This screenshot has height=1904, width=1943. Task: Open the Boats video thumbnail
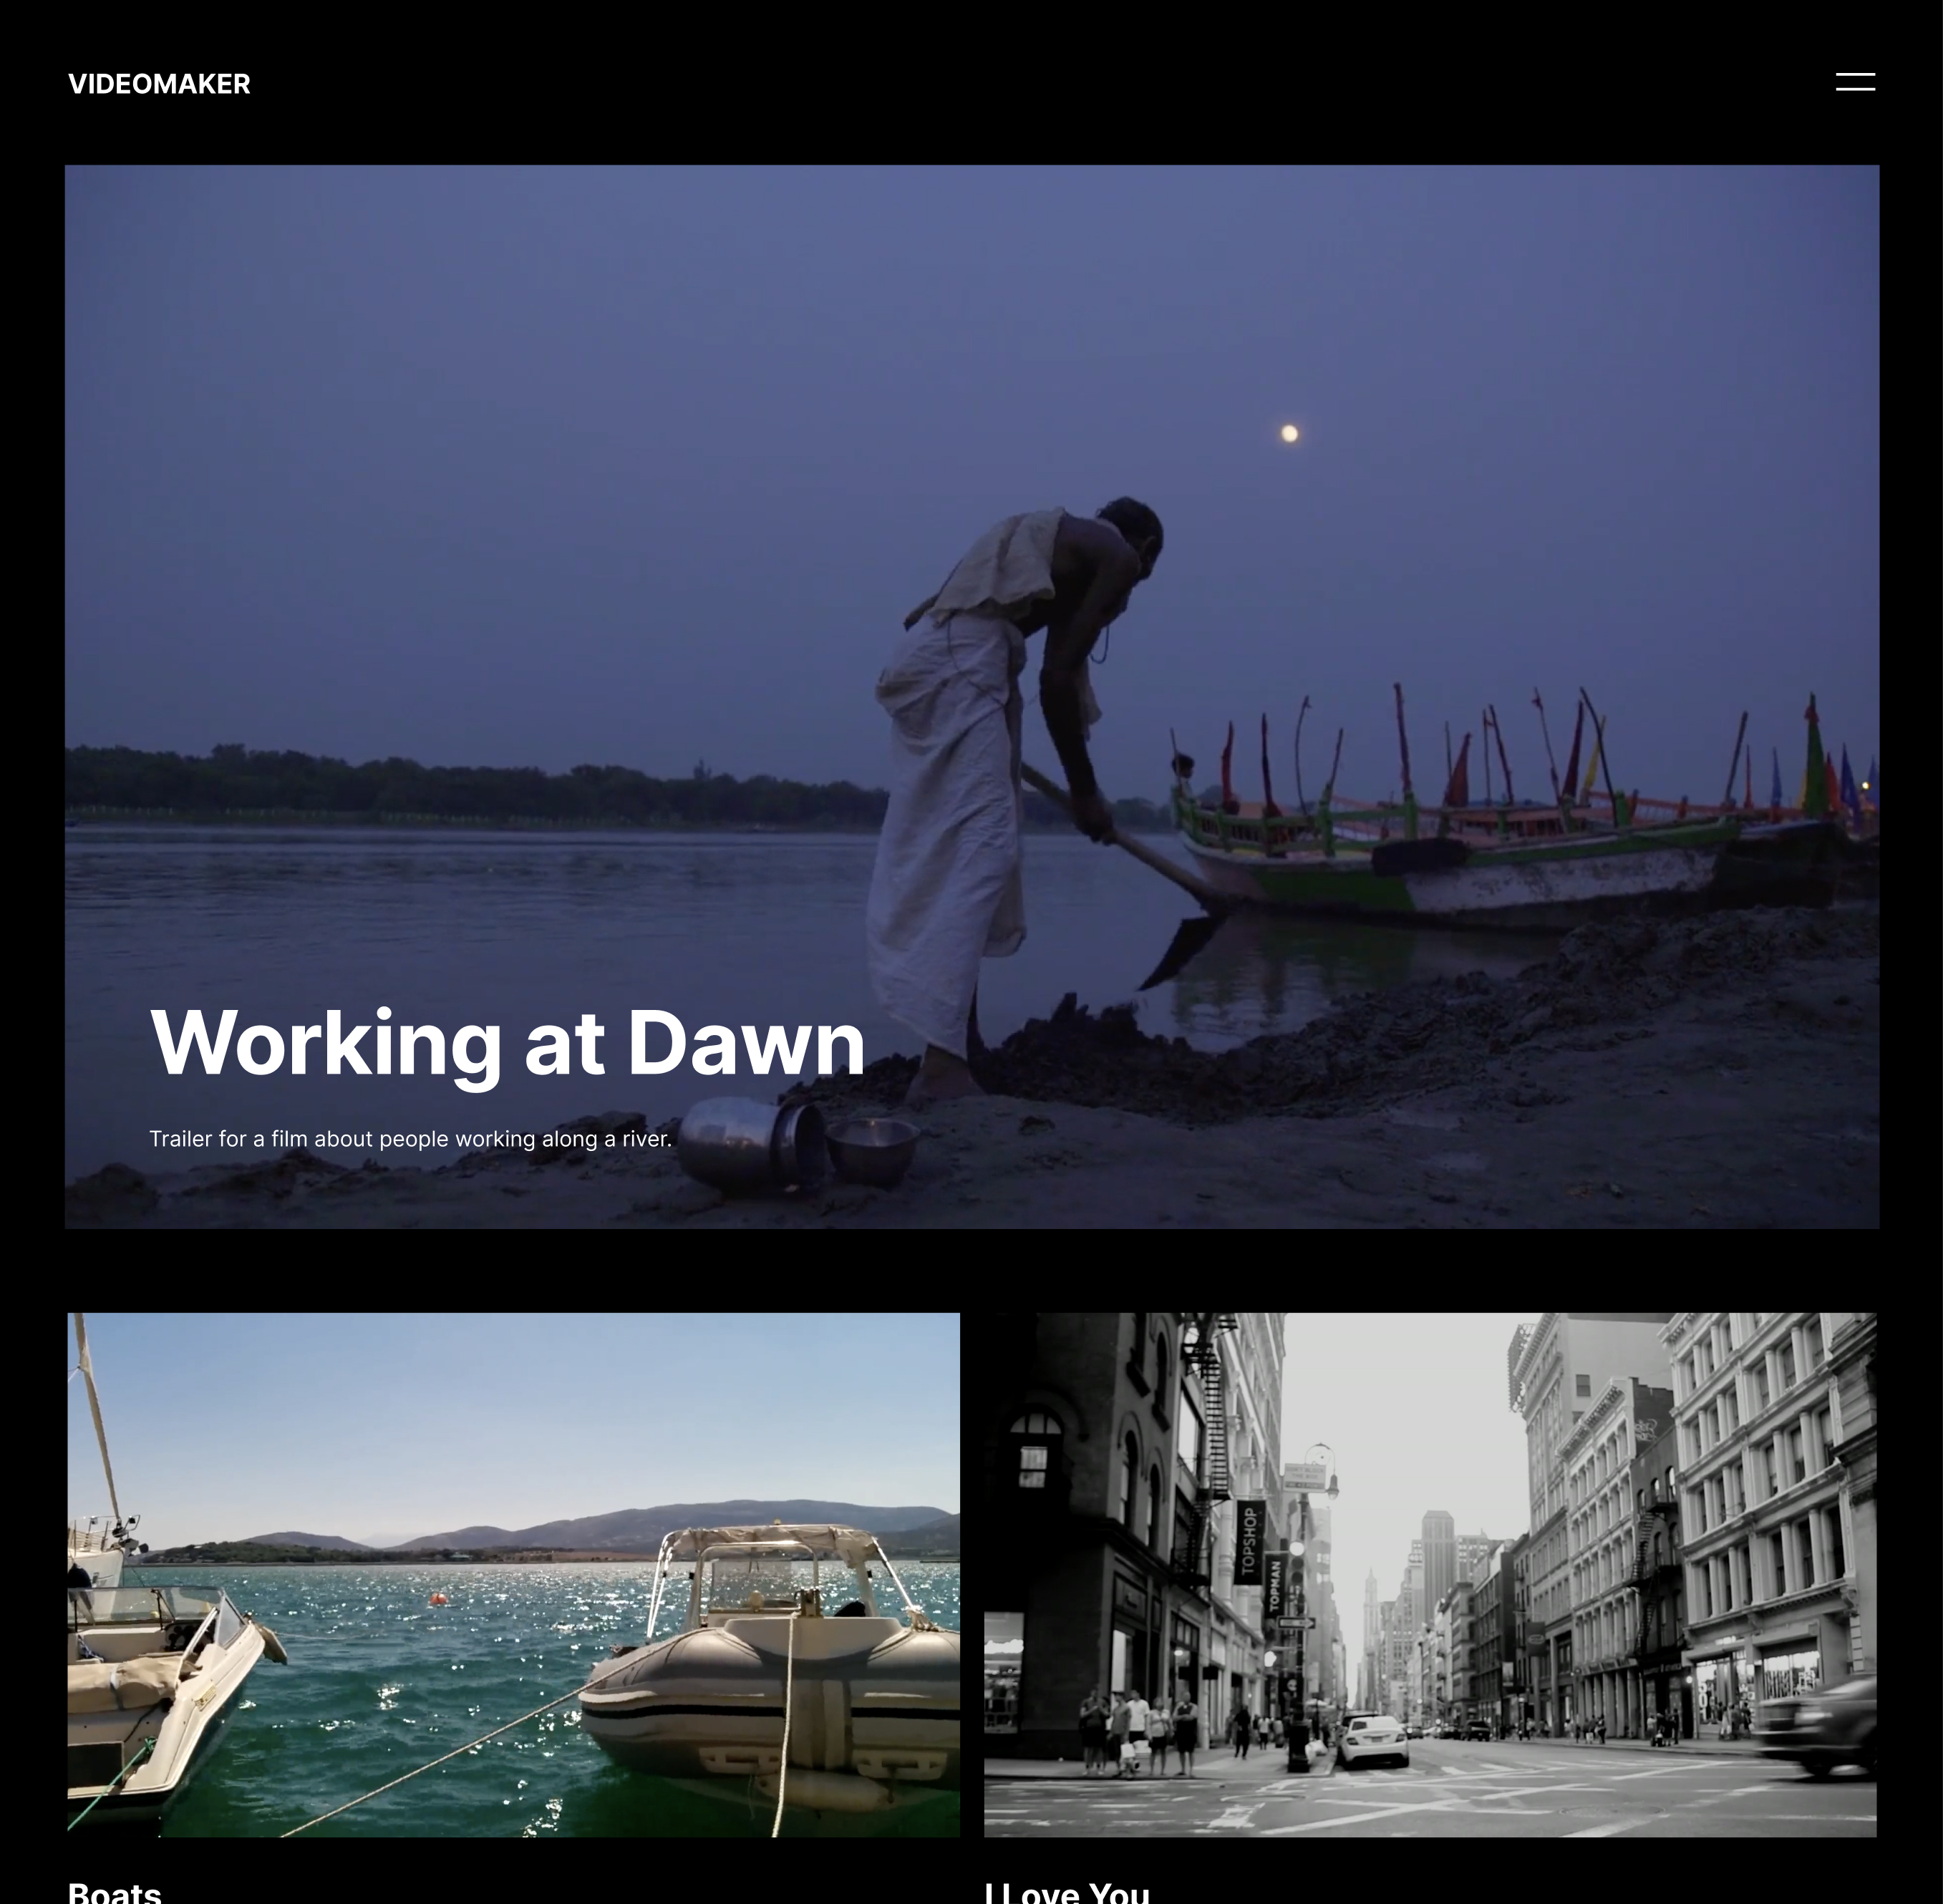(x=513, y=1574)
